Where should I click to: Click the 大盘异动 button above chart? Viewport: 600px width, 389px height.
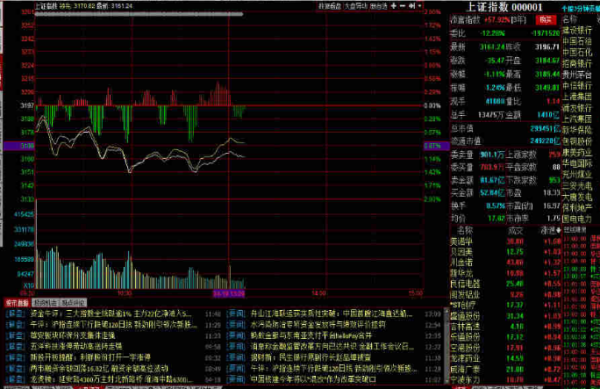(355, 6)
